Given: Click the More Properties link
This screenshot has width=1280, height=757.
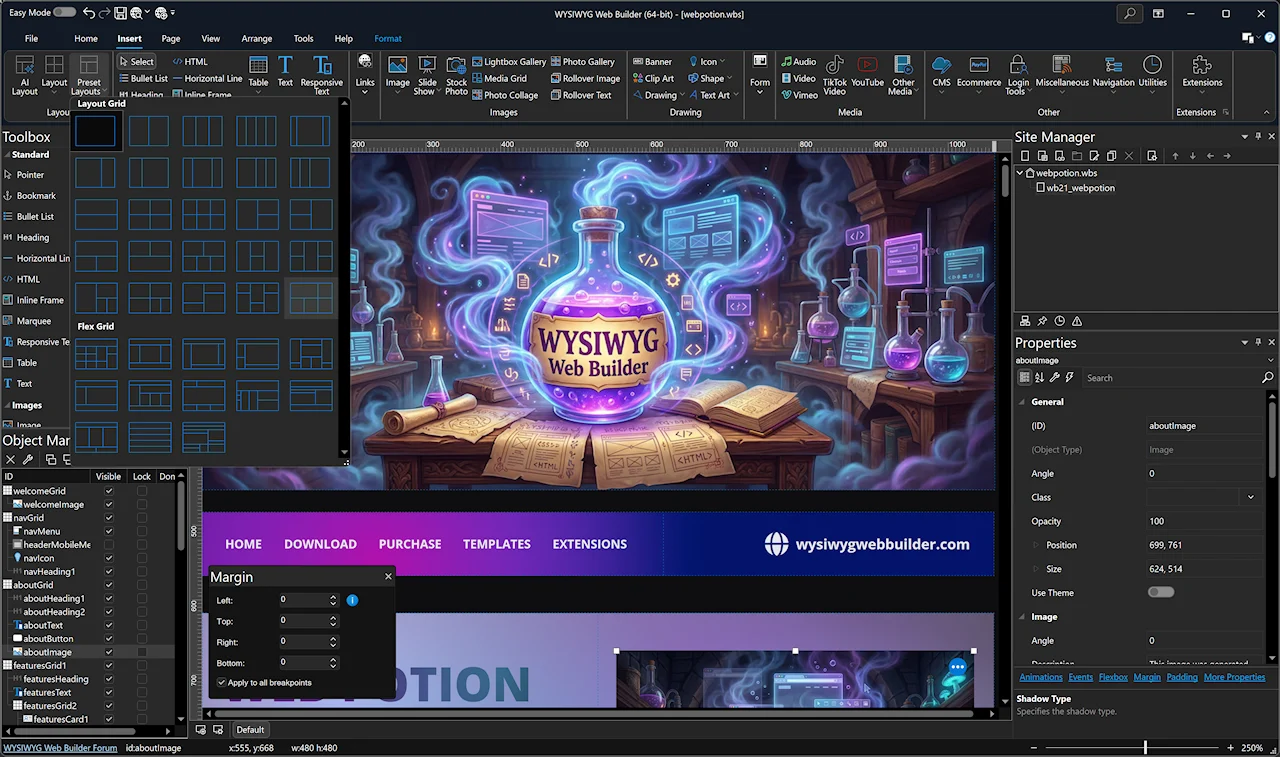Looking at the screenshot, I should click(x=1234, y=677).
